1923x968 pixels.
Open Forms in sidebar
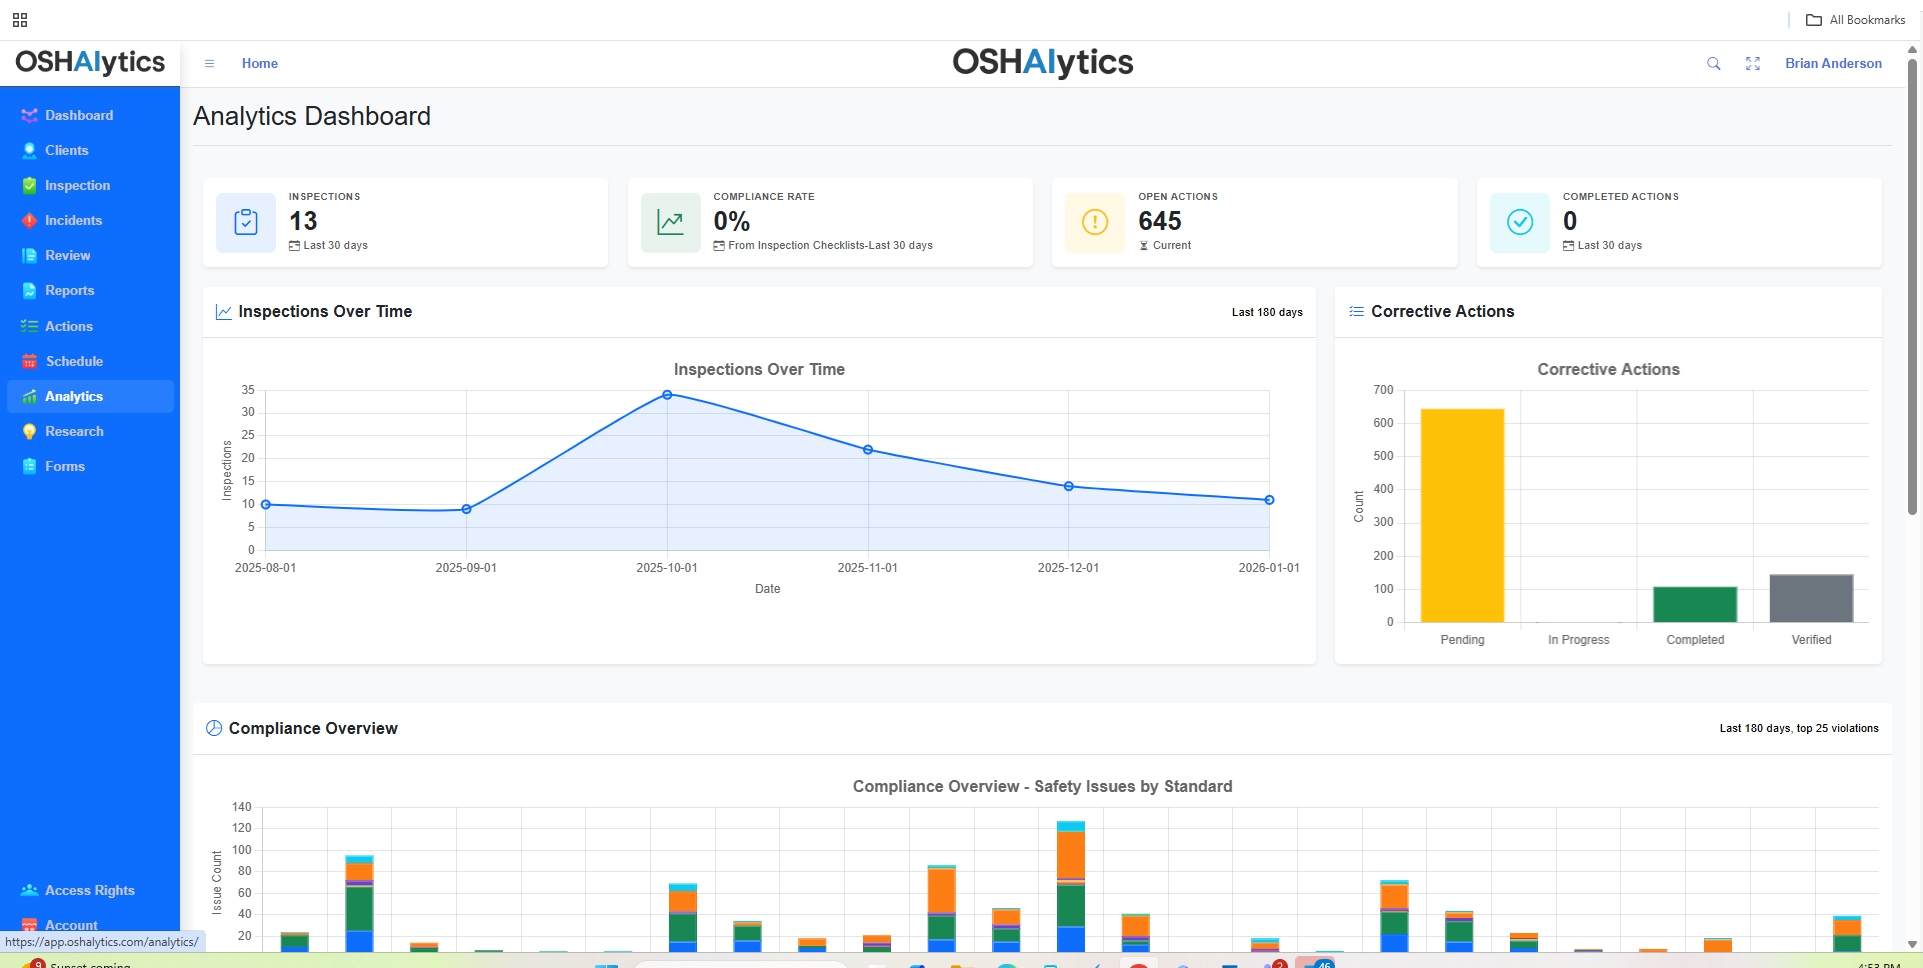click(65, 467)
